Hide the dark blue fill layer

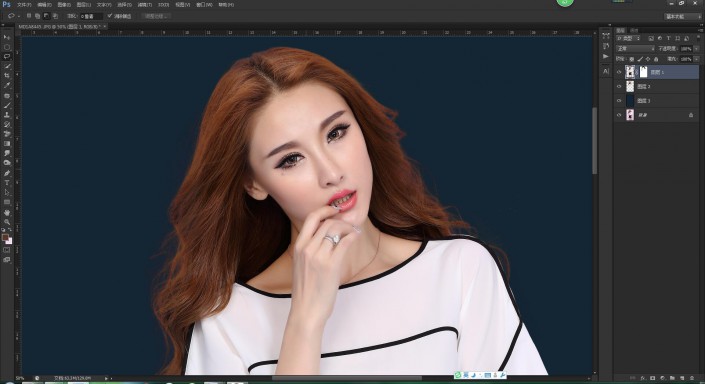pyautogui.click(x=619, y=101)
